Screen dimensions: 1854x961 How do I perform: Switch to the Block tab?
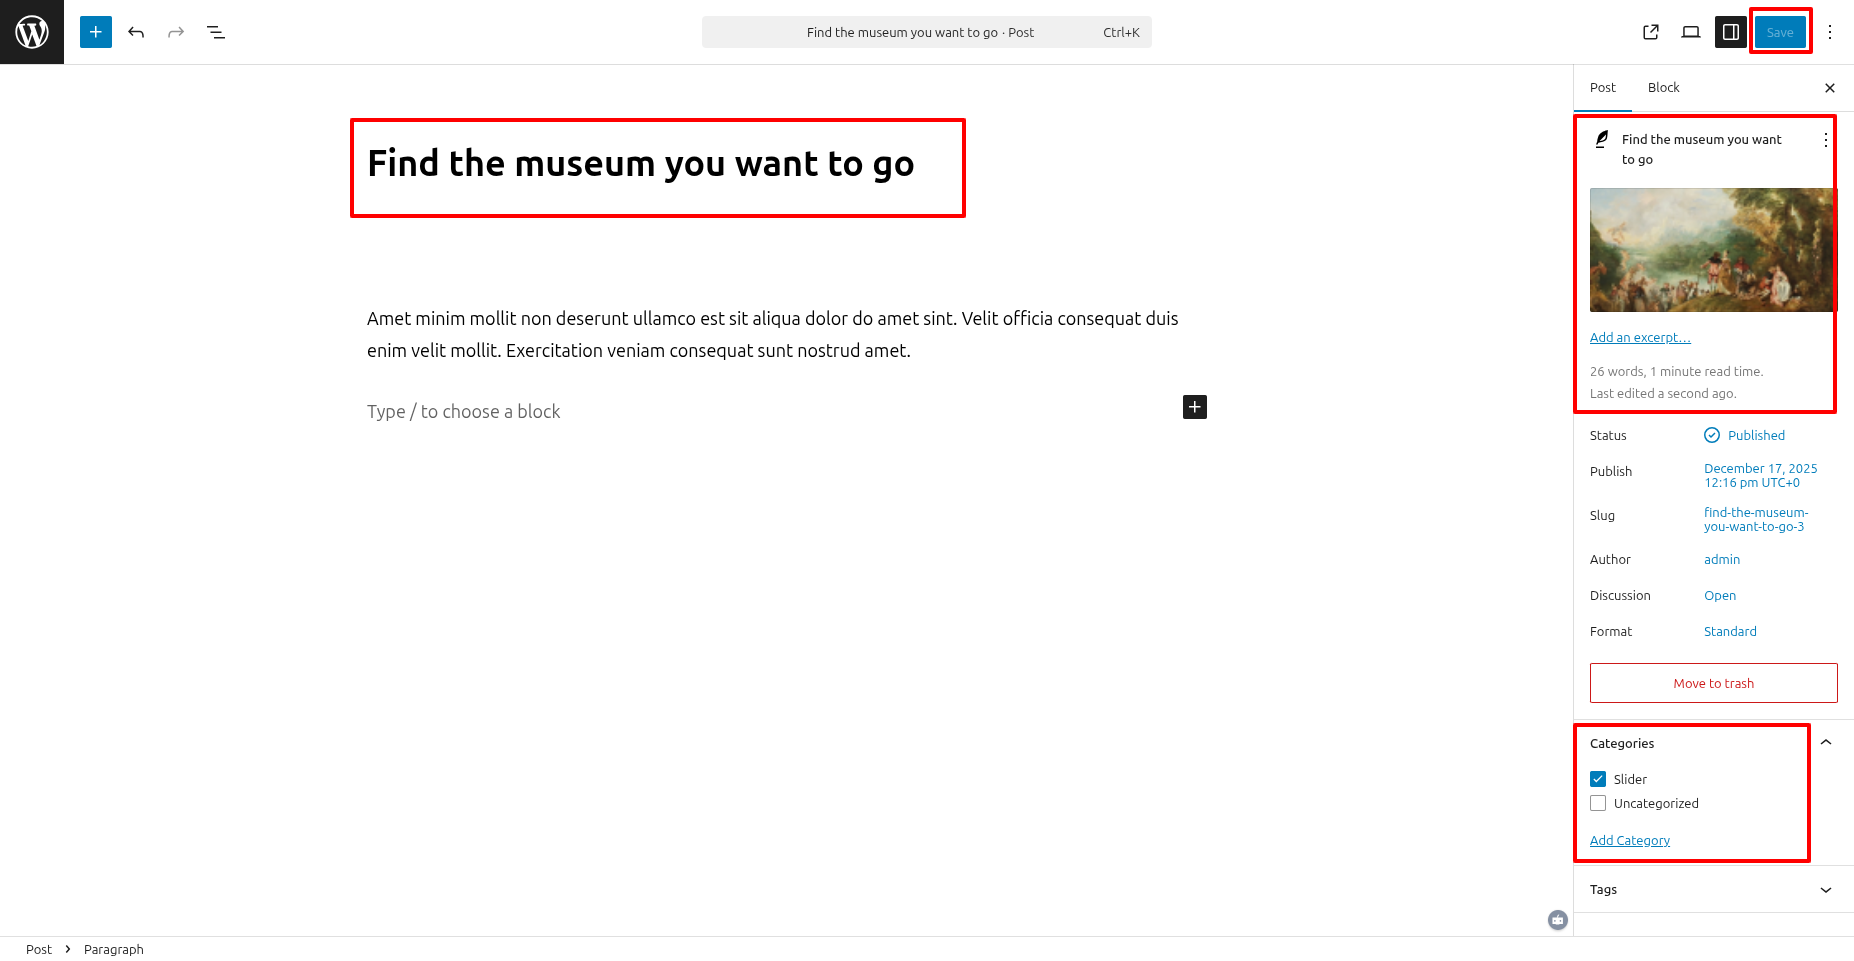point(1663,88)
